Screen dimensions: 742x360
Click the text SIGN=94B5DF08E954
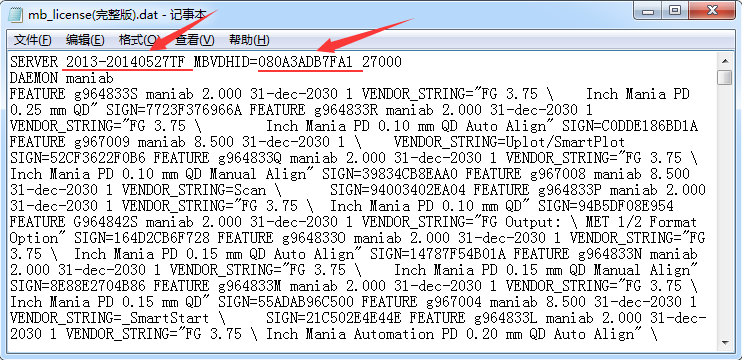(606, 206)
